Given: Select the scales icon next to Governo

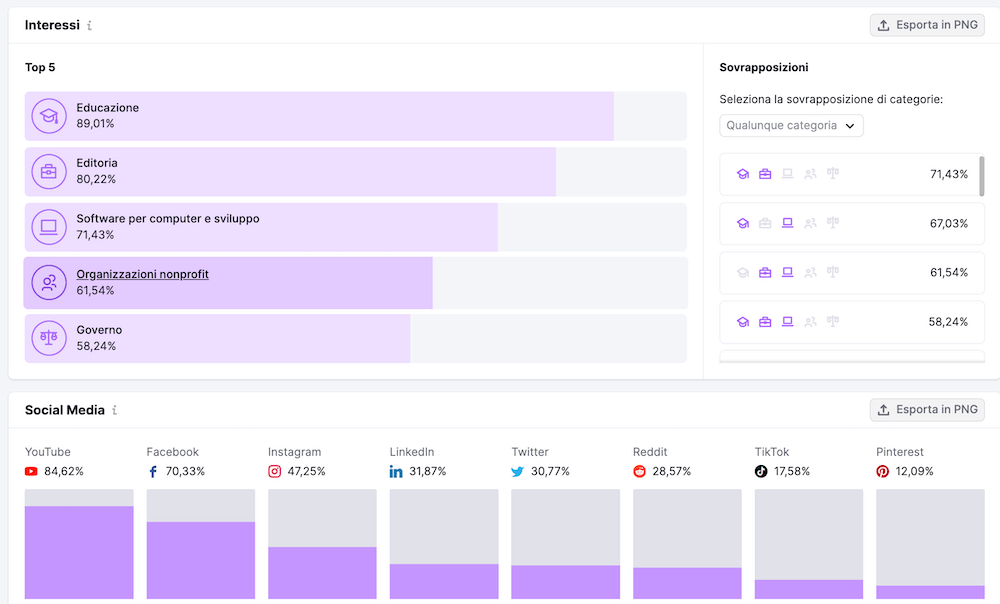Looking at the screenshot, I should pos(49,337).
